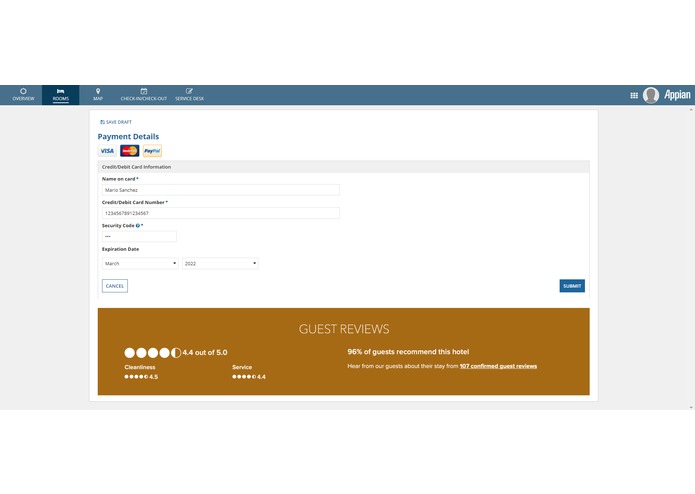This screenshot has width=695, height=494.
Task: Click 96% of guests recommend text
Action: (408, 352)
